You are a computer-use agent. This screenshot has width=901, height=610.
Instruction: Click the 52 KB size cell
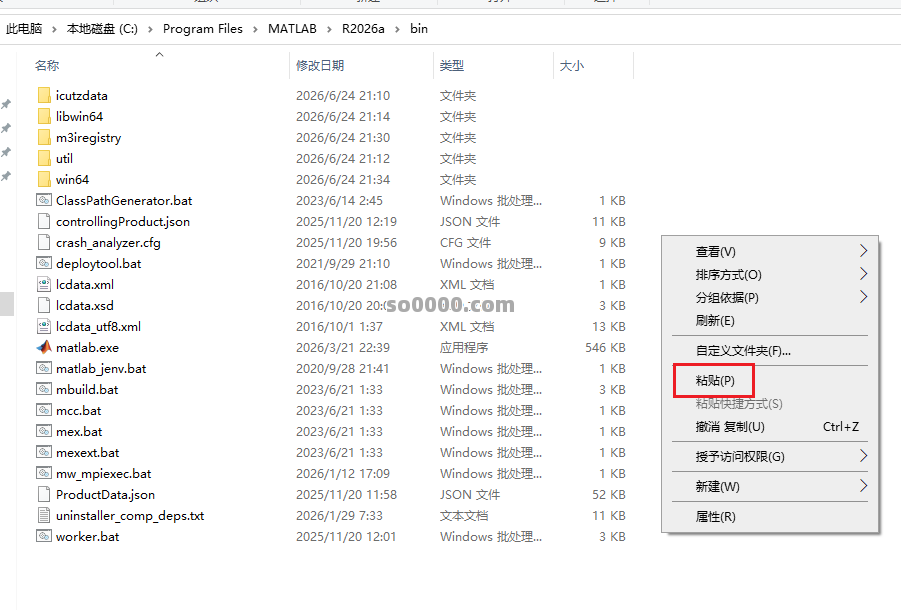609,495
